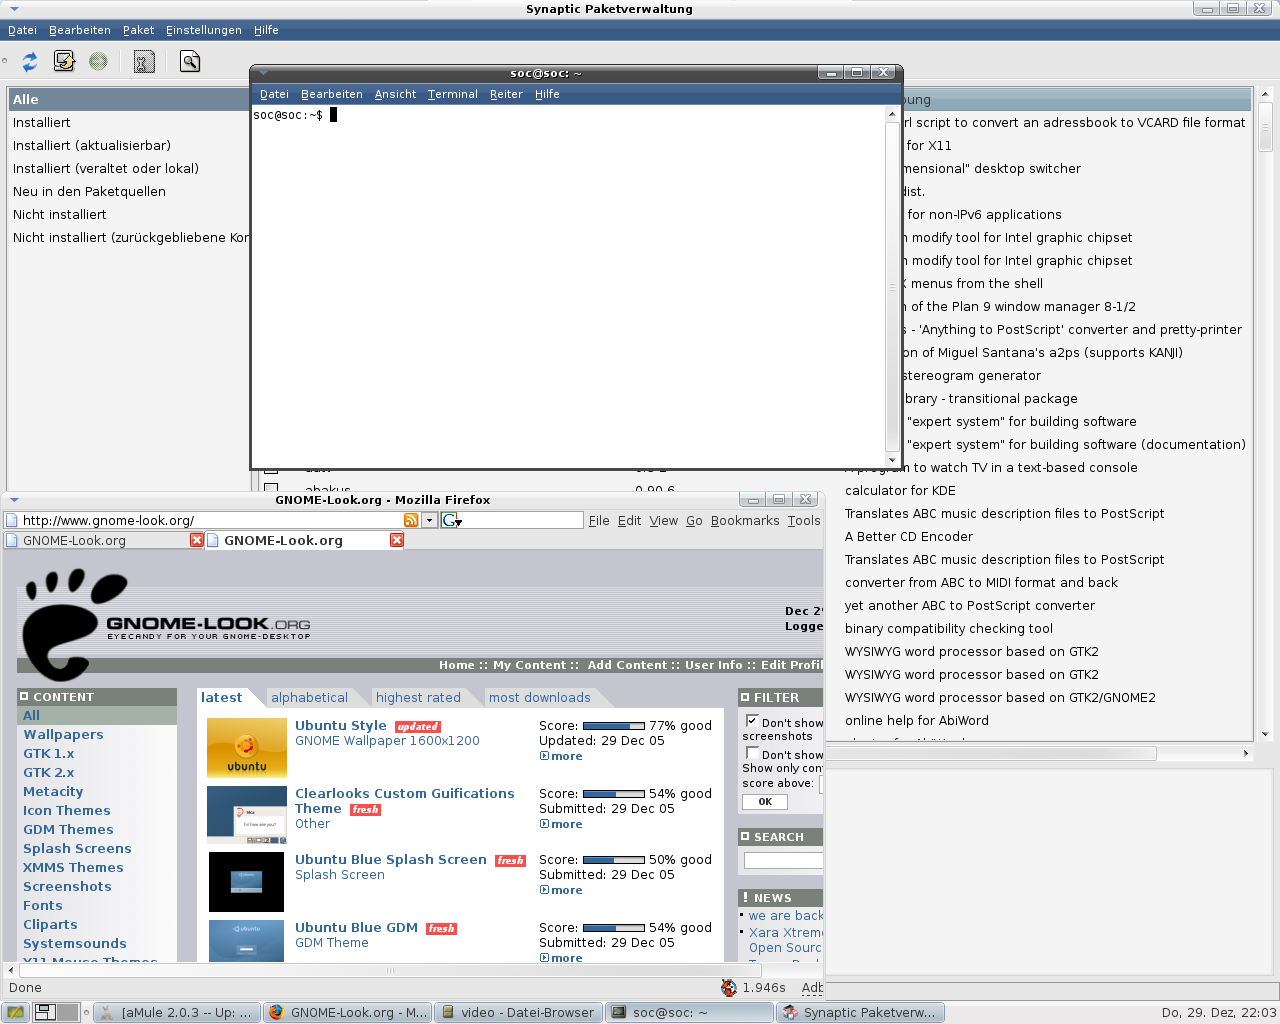Click Ubuntu Style 77% score bar
Image resolution: width=1280 pixels, height=1024 pixels.
(613, 726)
